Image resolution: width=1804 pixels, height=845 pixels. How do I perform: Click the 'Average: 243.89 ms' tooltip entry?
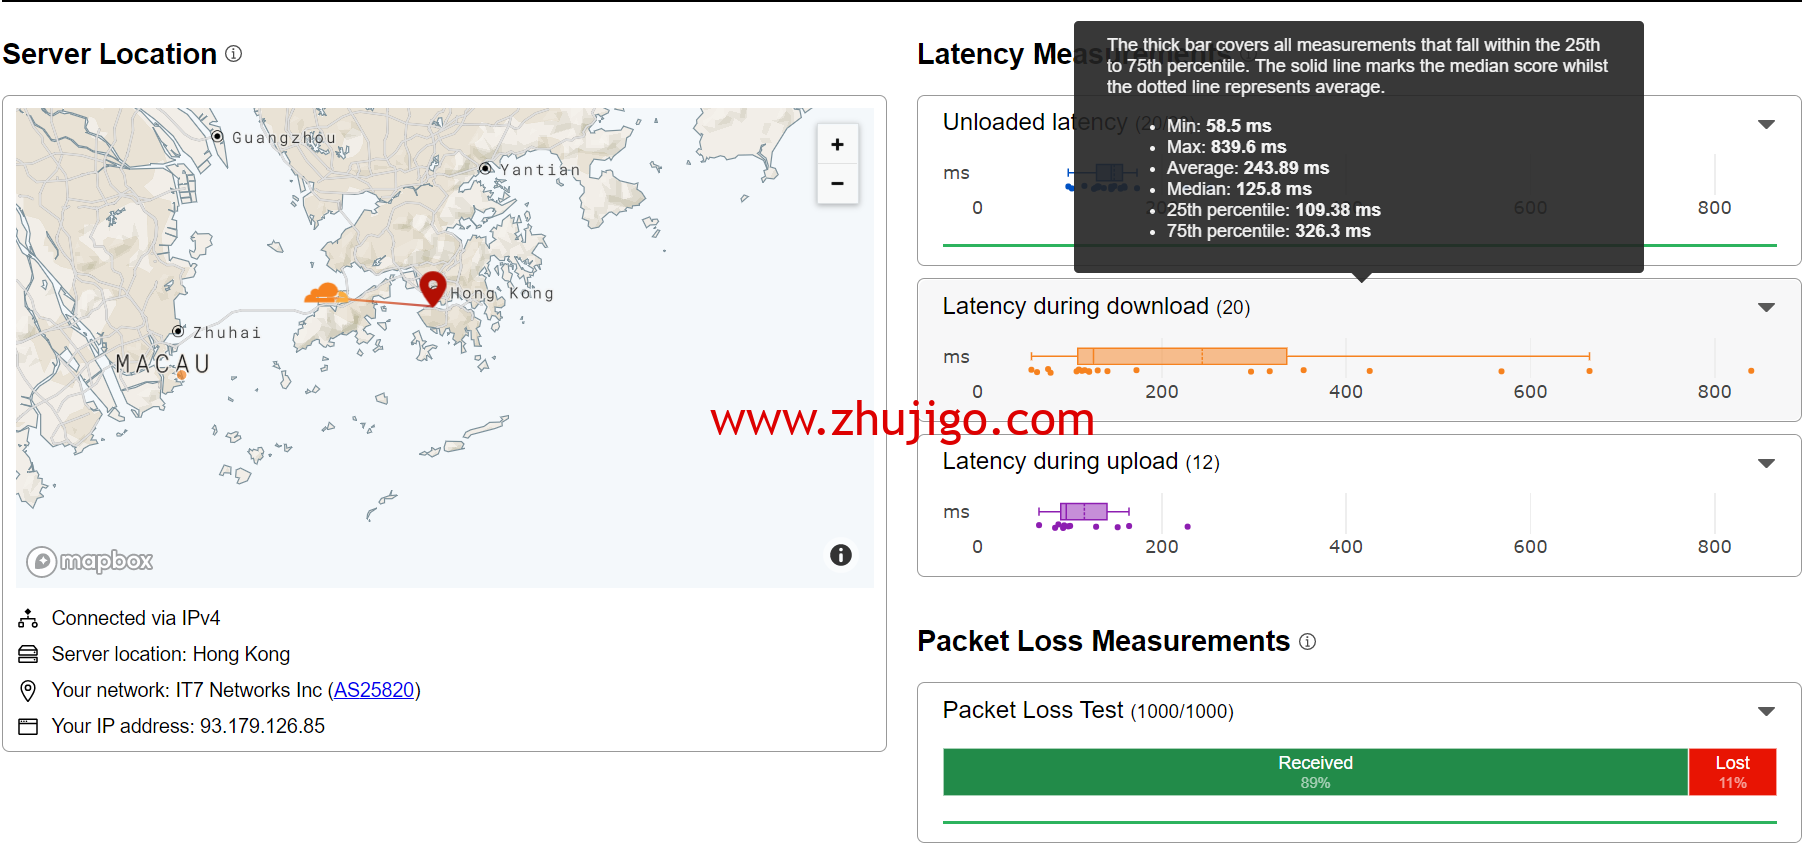tap(1248, 168)
